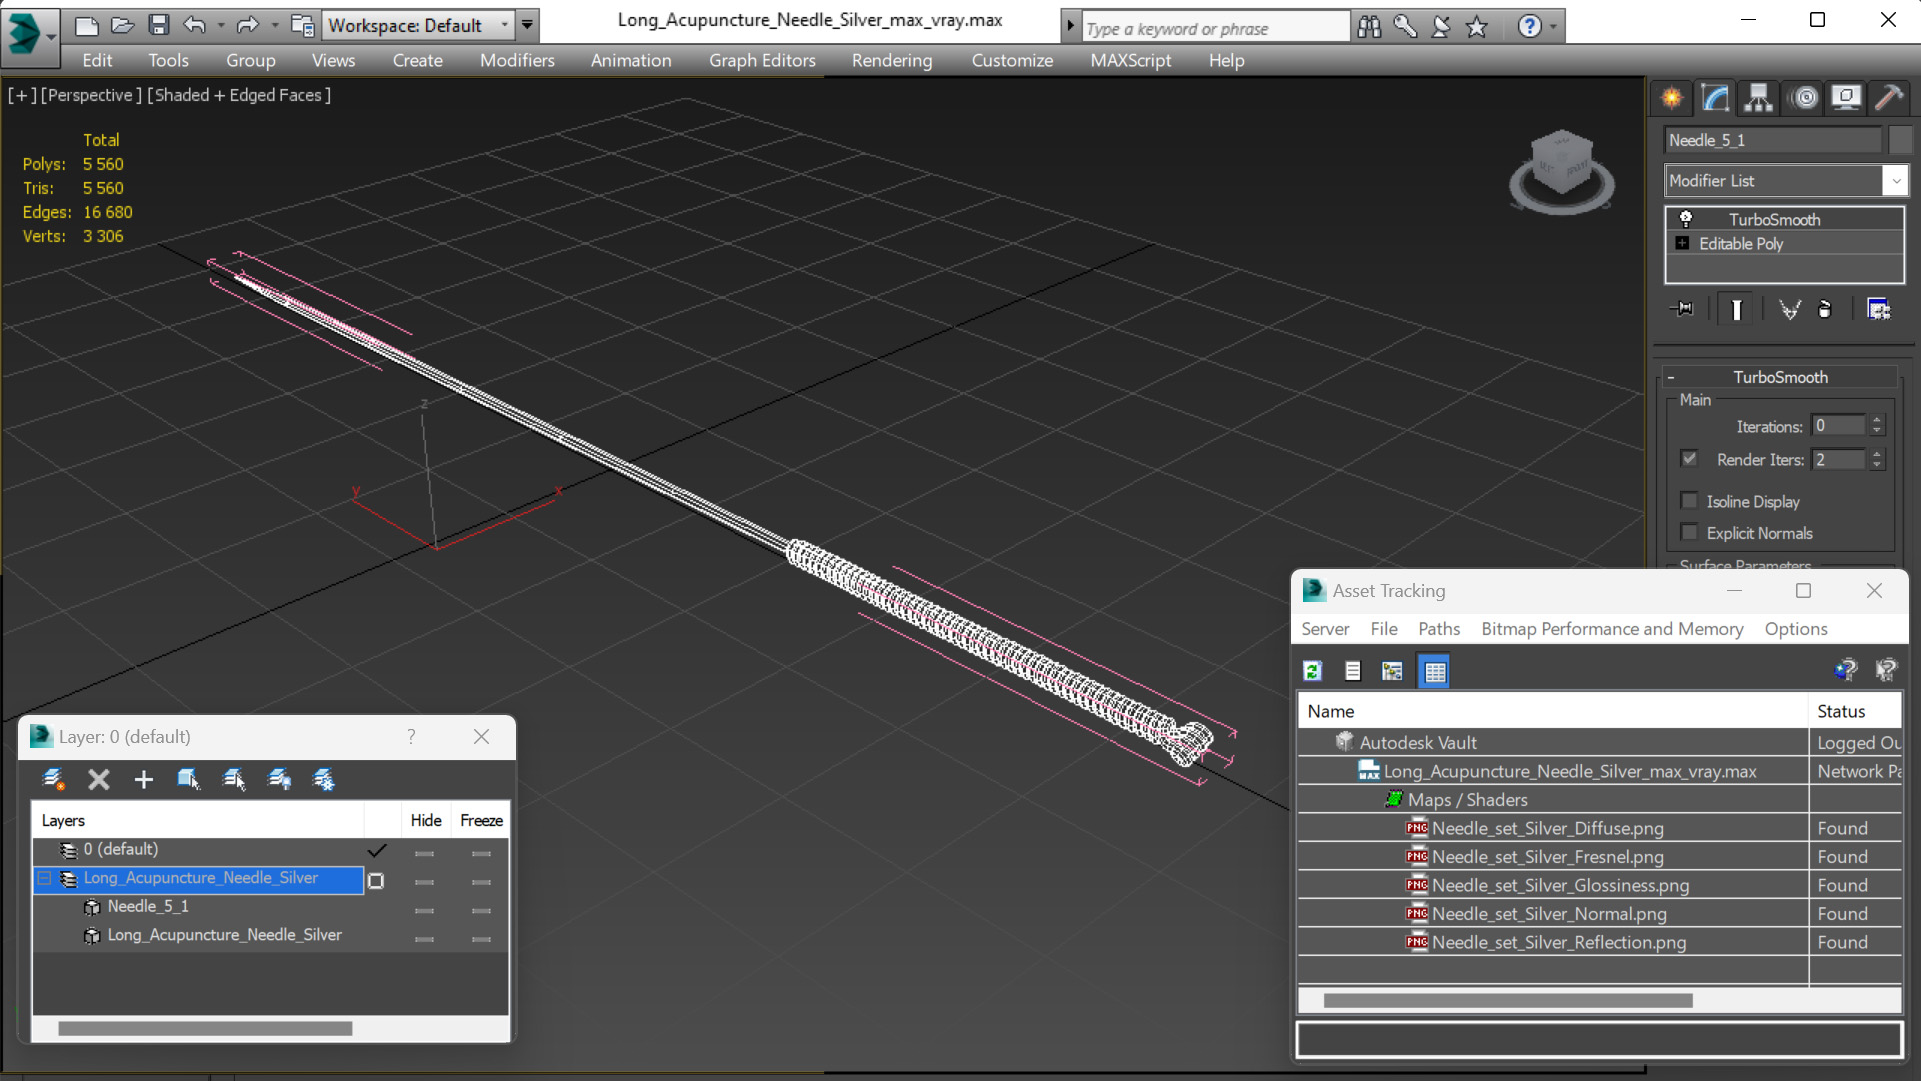Toggle Freeze for Long_Acupuncture_Needle_Silver layer
This screenshot has height=1081, width=1921.
pyautogui.click(x=481, y=882)
